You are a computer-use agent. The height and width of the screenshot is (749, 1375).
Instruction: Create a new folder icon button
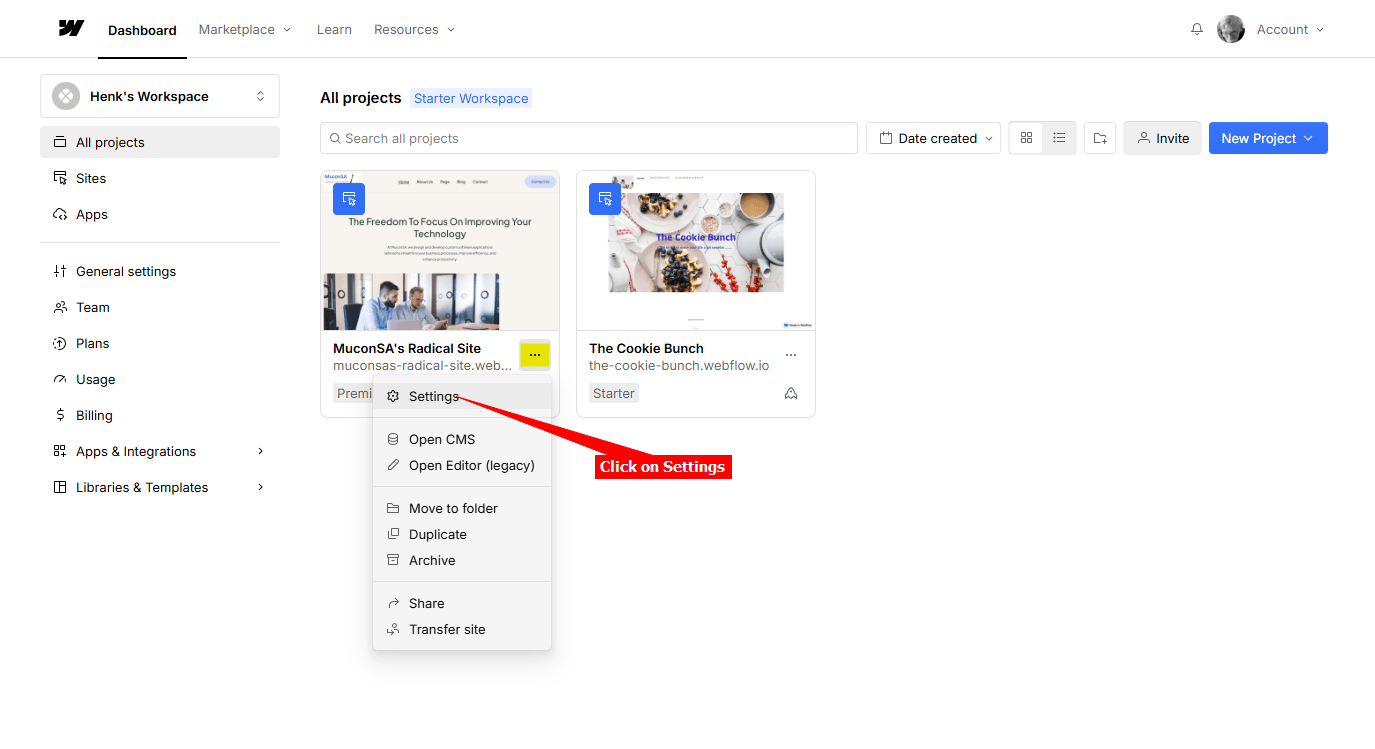pos(1100,138)
